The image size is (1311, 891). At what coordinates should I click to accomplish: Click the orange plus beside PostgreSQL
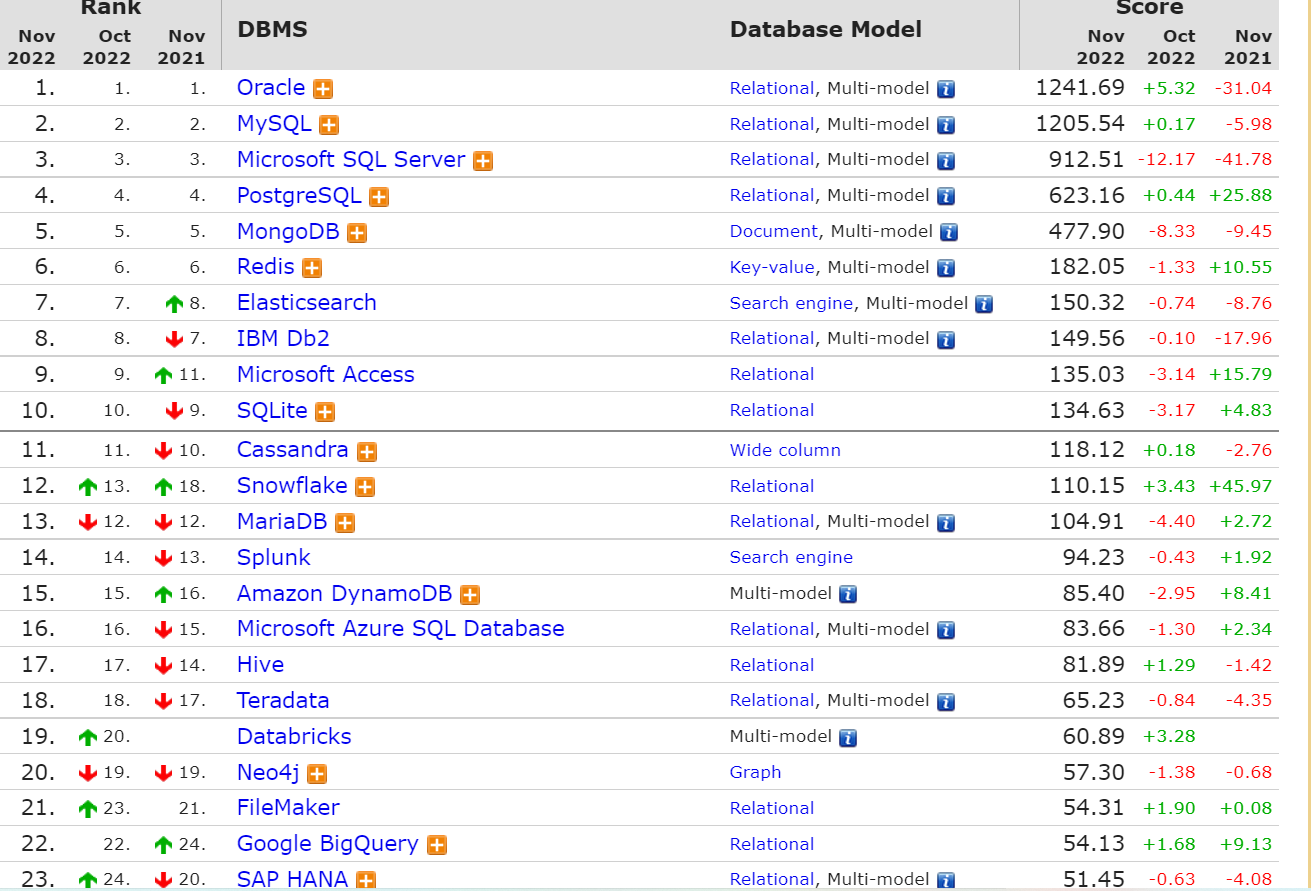coord(379,197)
